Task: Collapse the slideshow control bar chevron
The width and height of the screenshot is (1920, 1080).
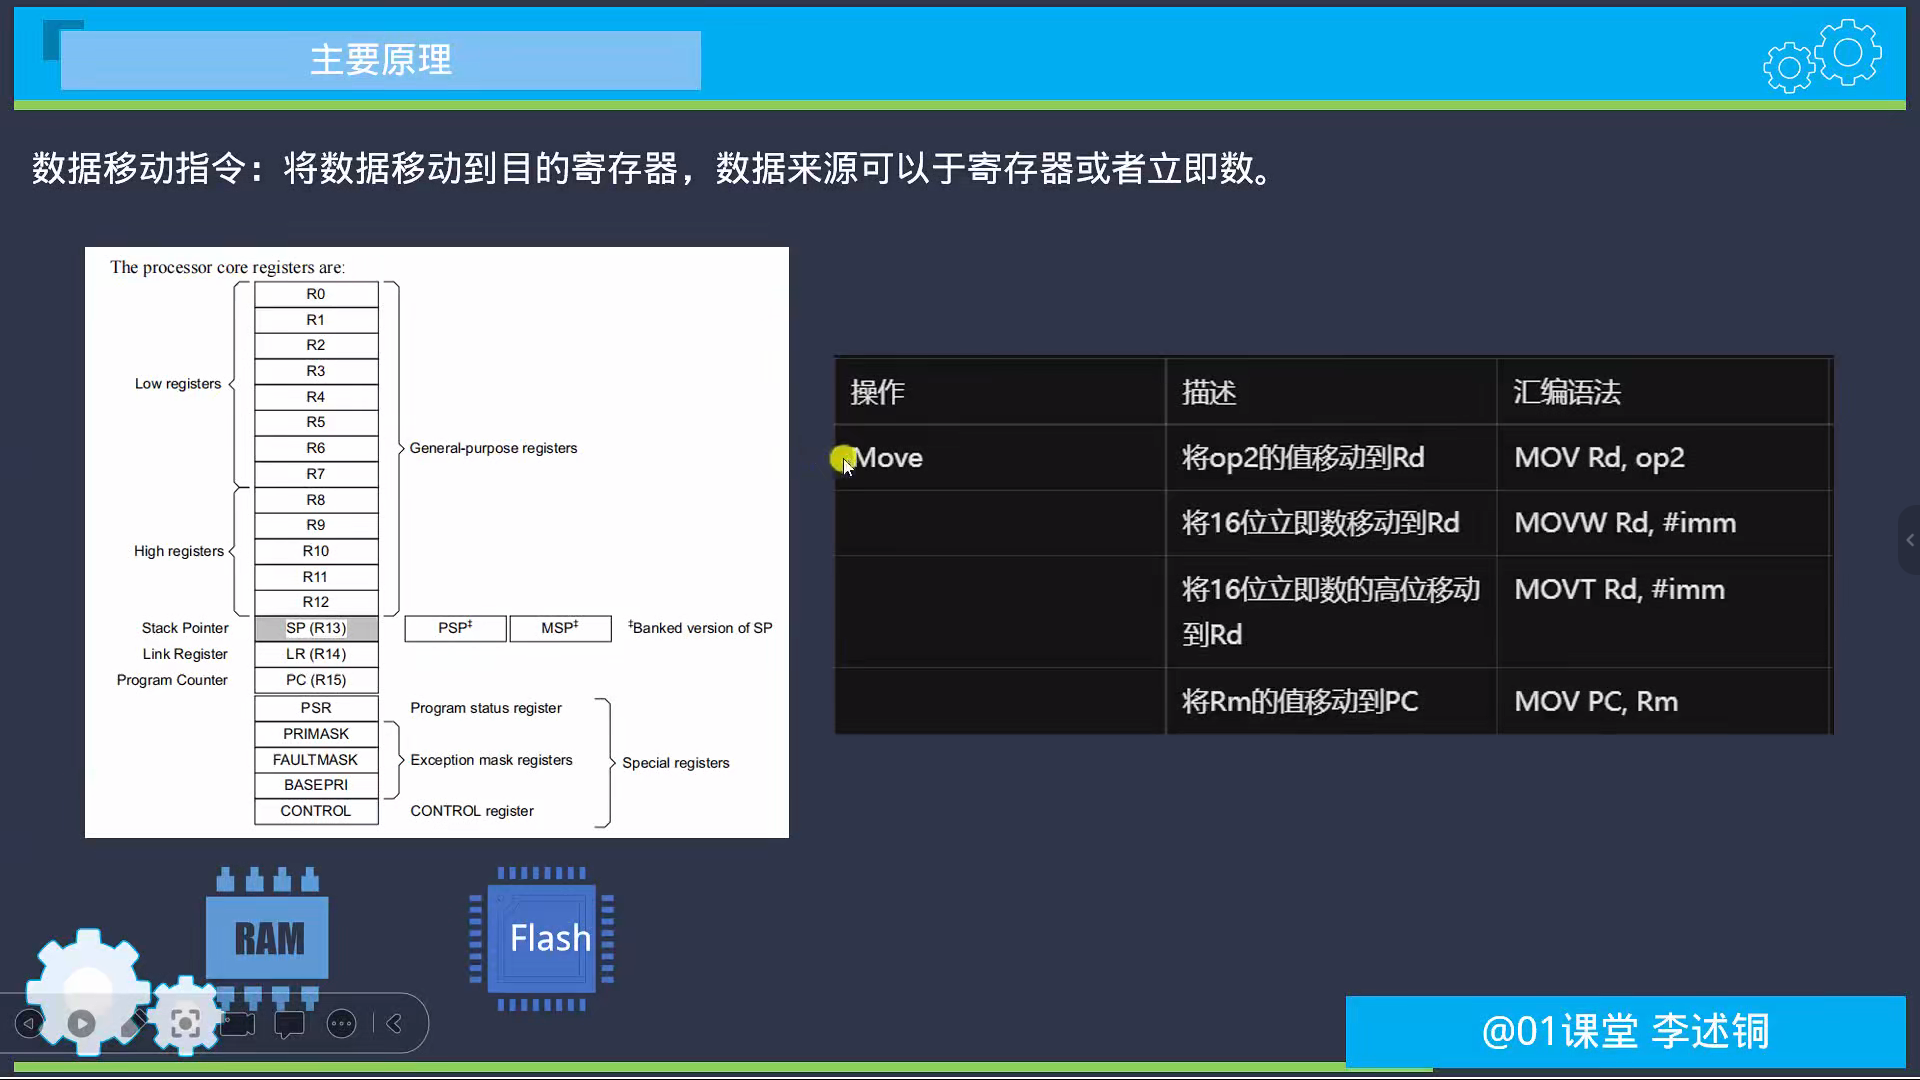Action: tap(395, 1023)
